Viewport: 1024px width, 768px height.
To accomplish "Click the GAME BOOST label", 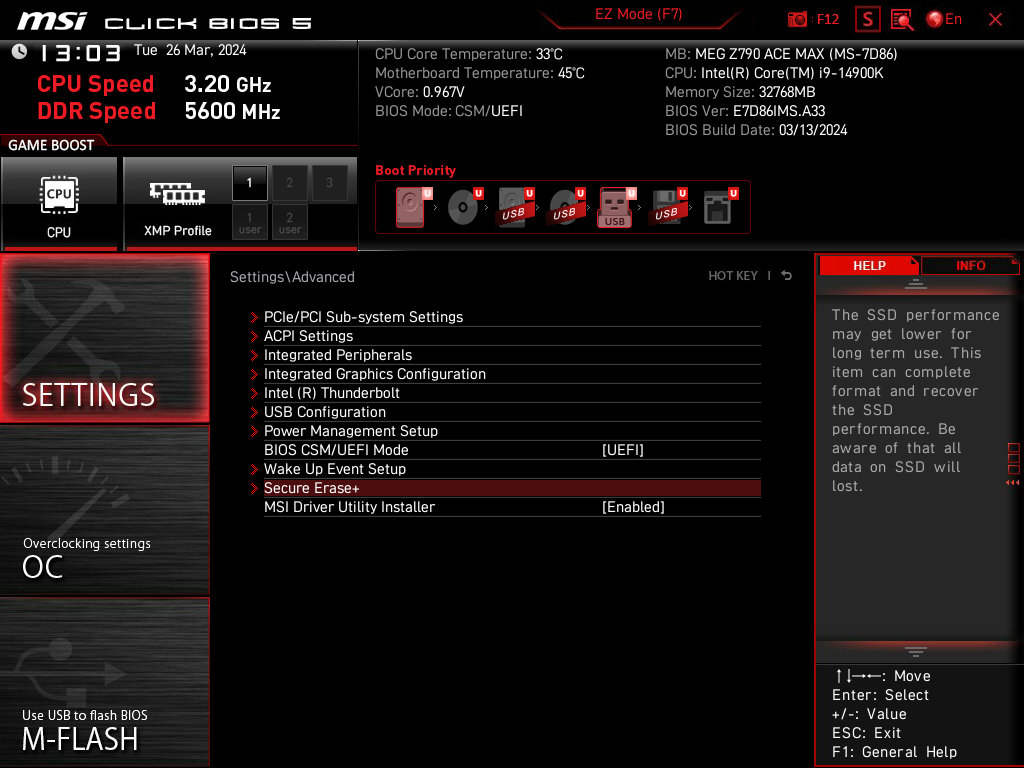I will coord(51,145).
